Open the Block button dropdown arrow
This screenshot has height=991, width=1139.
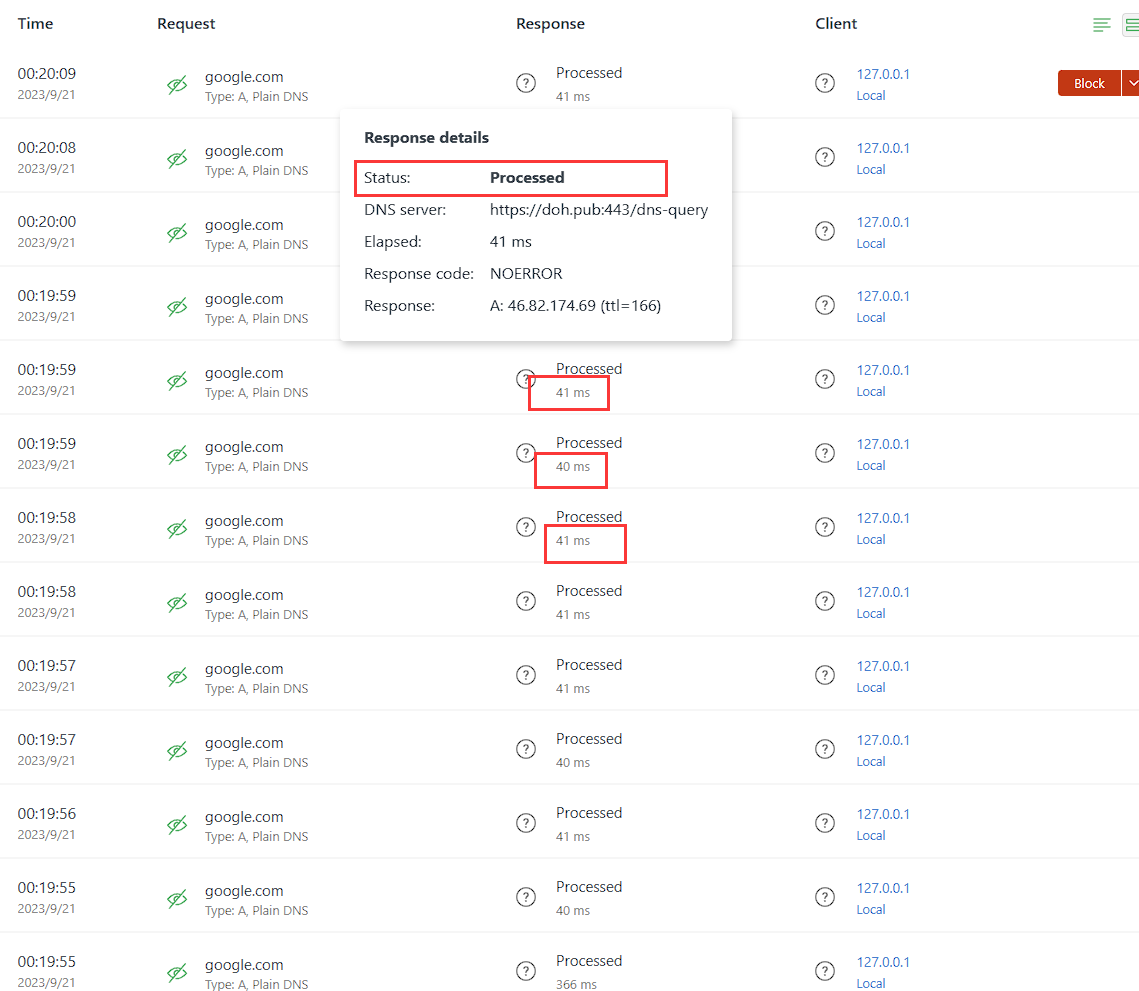[1132, 83]
